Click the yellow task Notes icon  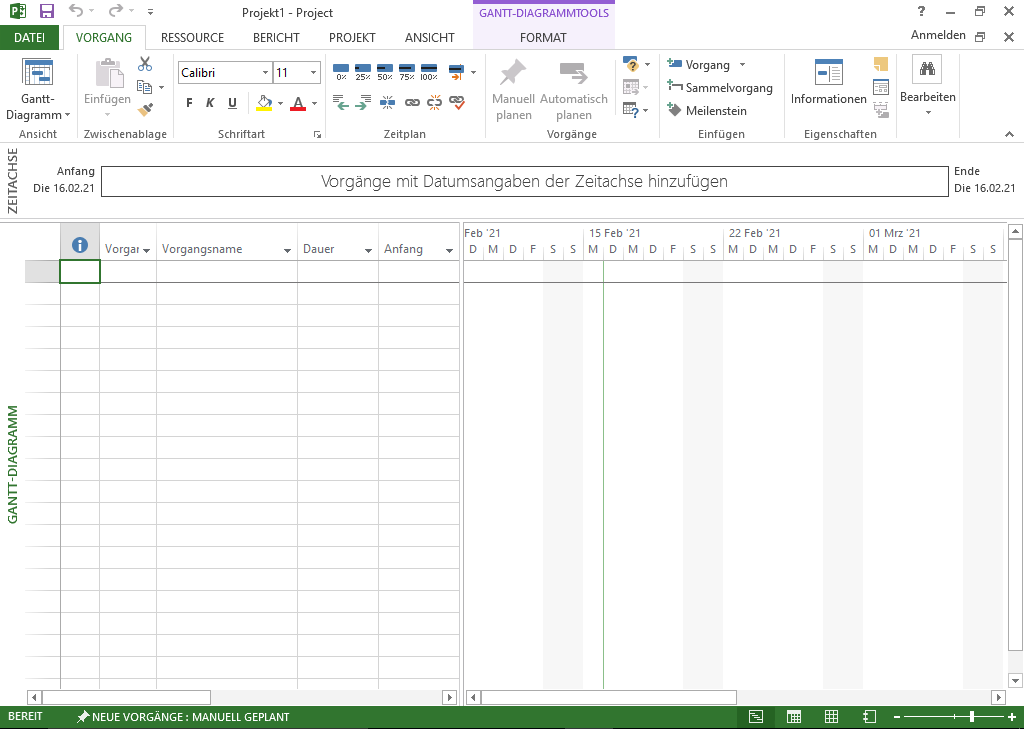(x=881, y=64)
